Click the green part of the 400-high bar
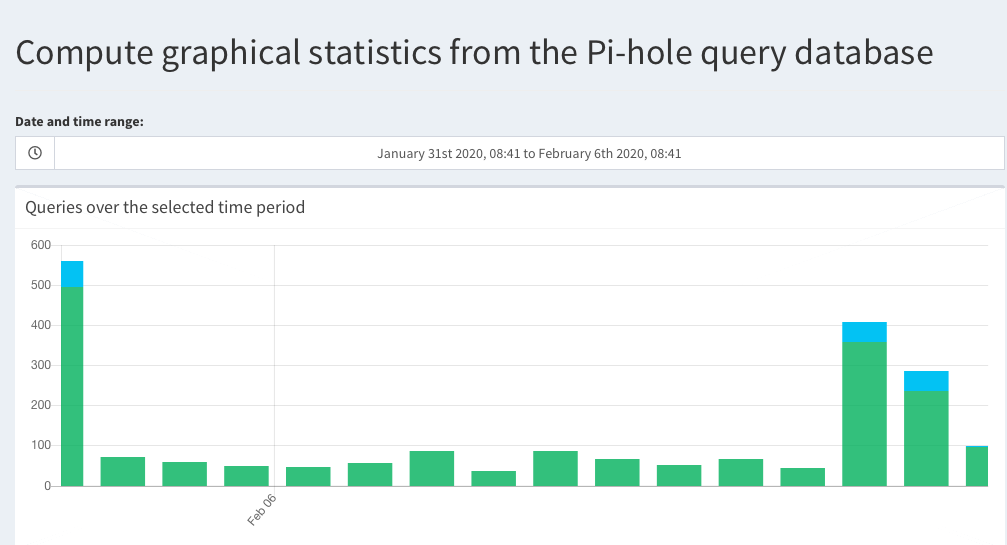The width and height of the screenshot is (1007, 545). 864,414
